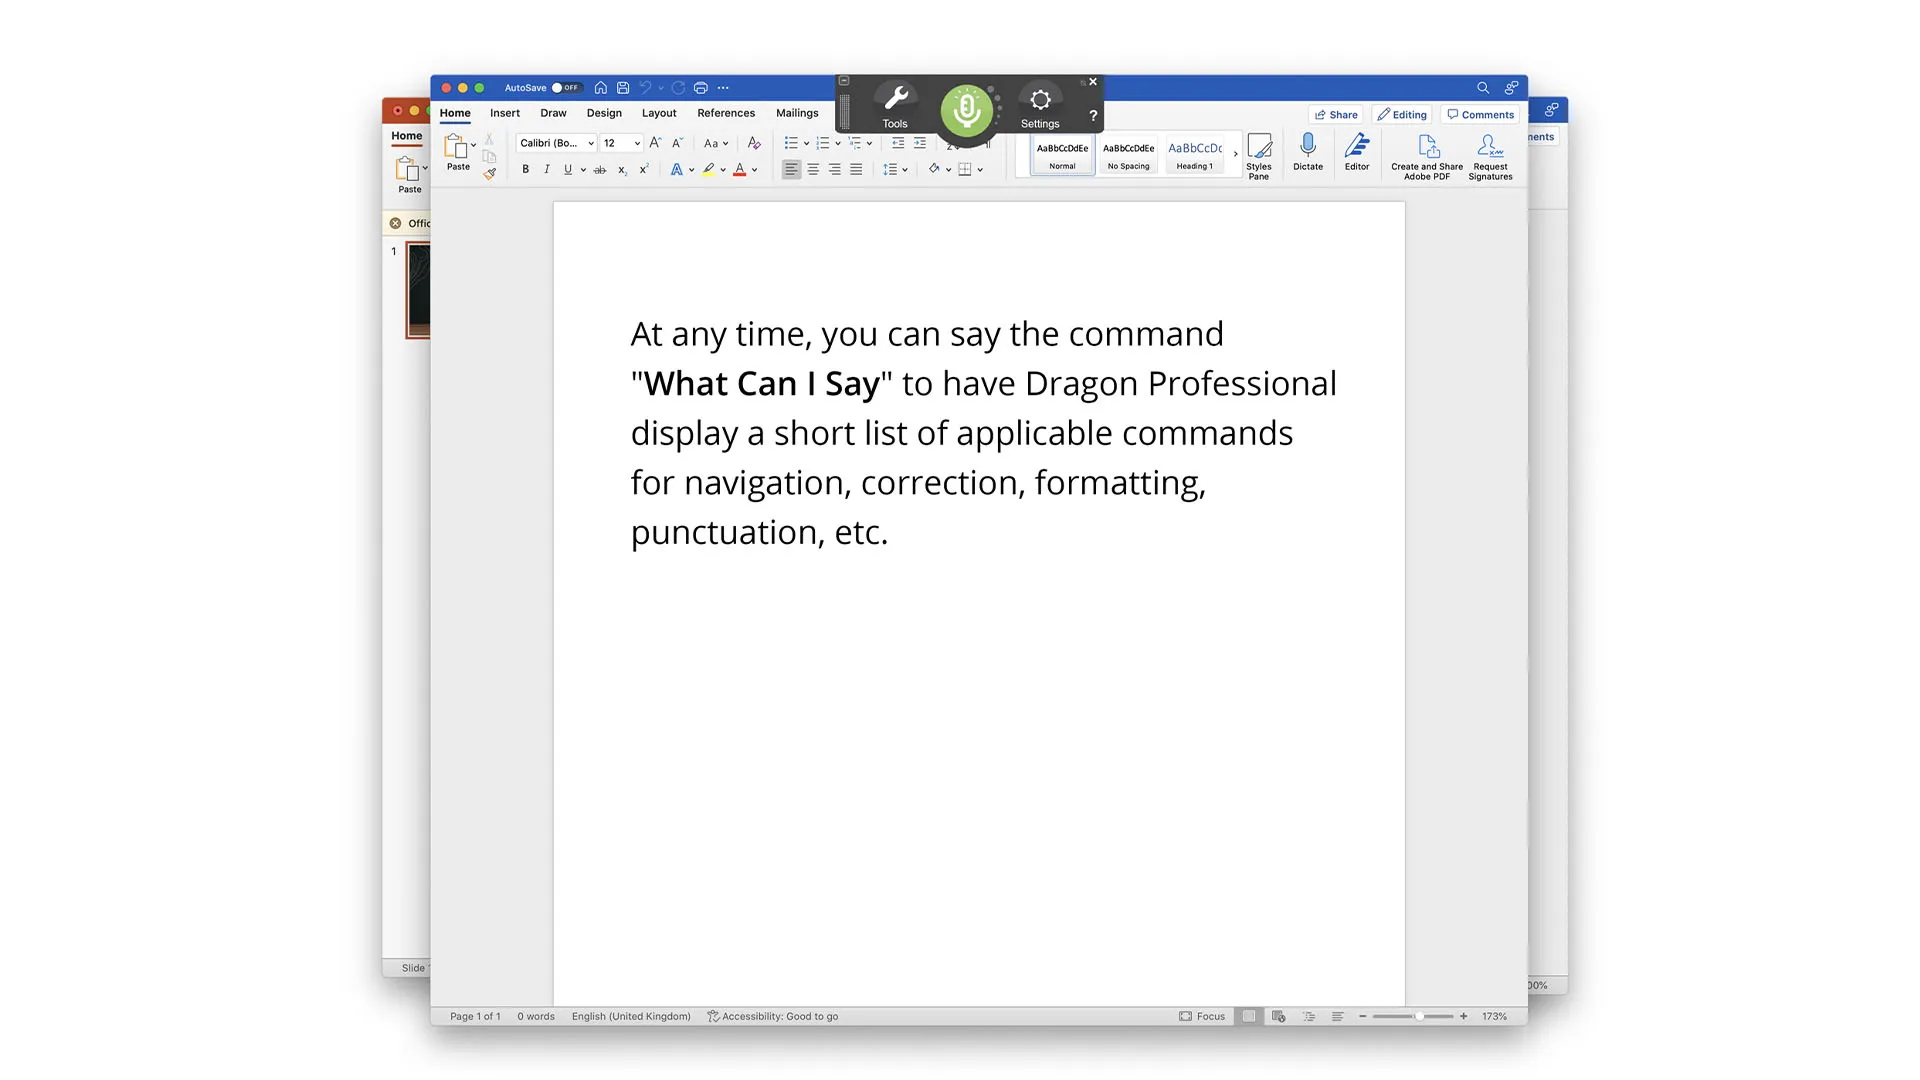Screen dimensions: 1920x1080
Task: Open the Insert ribbon tab
Action: [x=505, y=114]
